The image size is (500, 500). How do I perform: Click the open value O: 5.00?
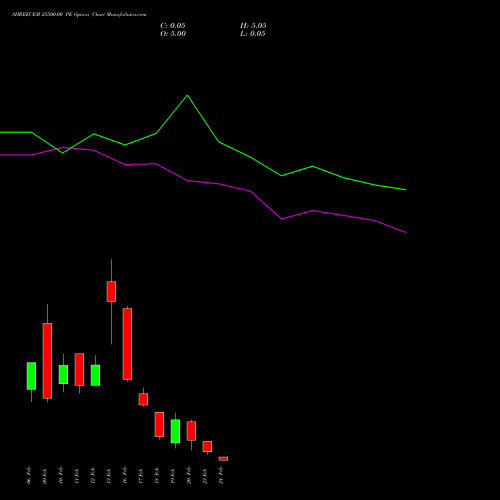(173, 34)
